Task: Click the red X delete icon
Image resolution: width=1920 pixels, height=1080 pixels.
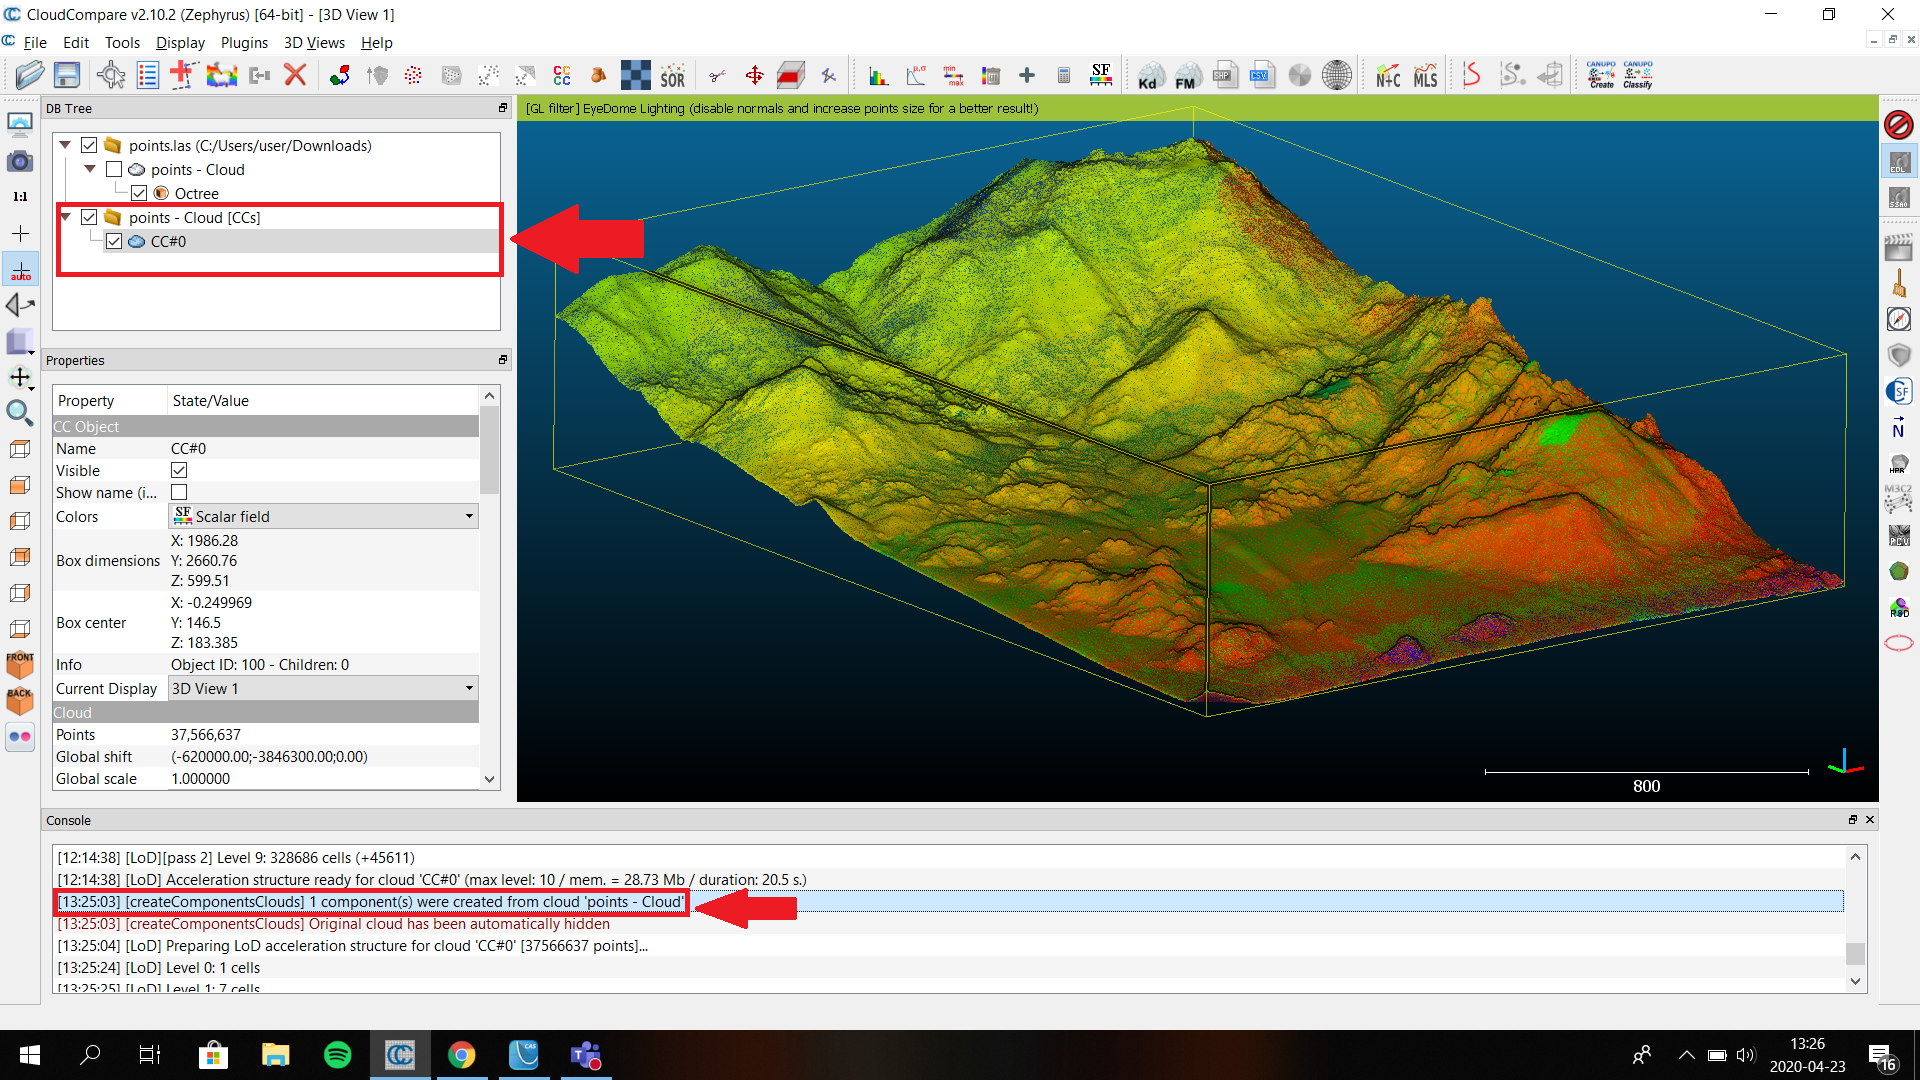Action: (x=295, y=75)
